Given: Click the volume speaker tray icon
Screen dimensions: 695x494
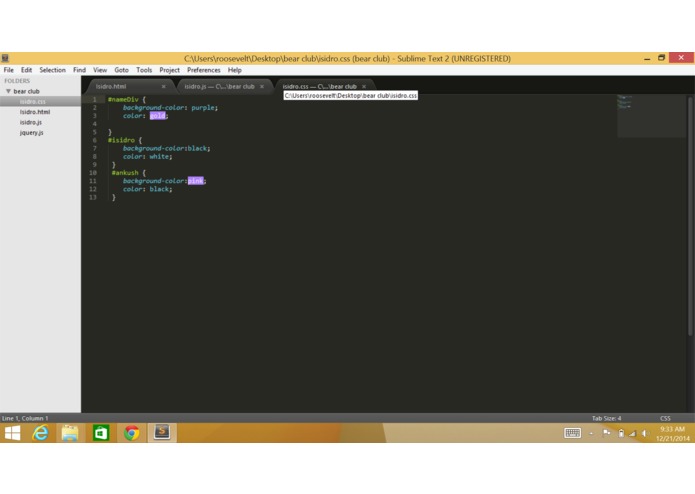Looking at the screenshot, I should 644,433.
